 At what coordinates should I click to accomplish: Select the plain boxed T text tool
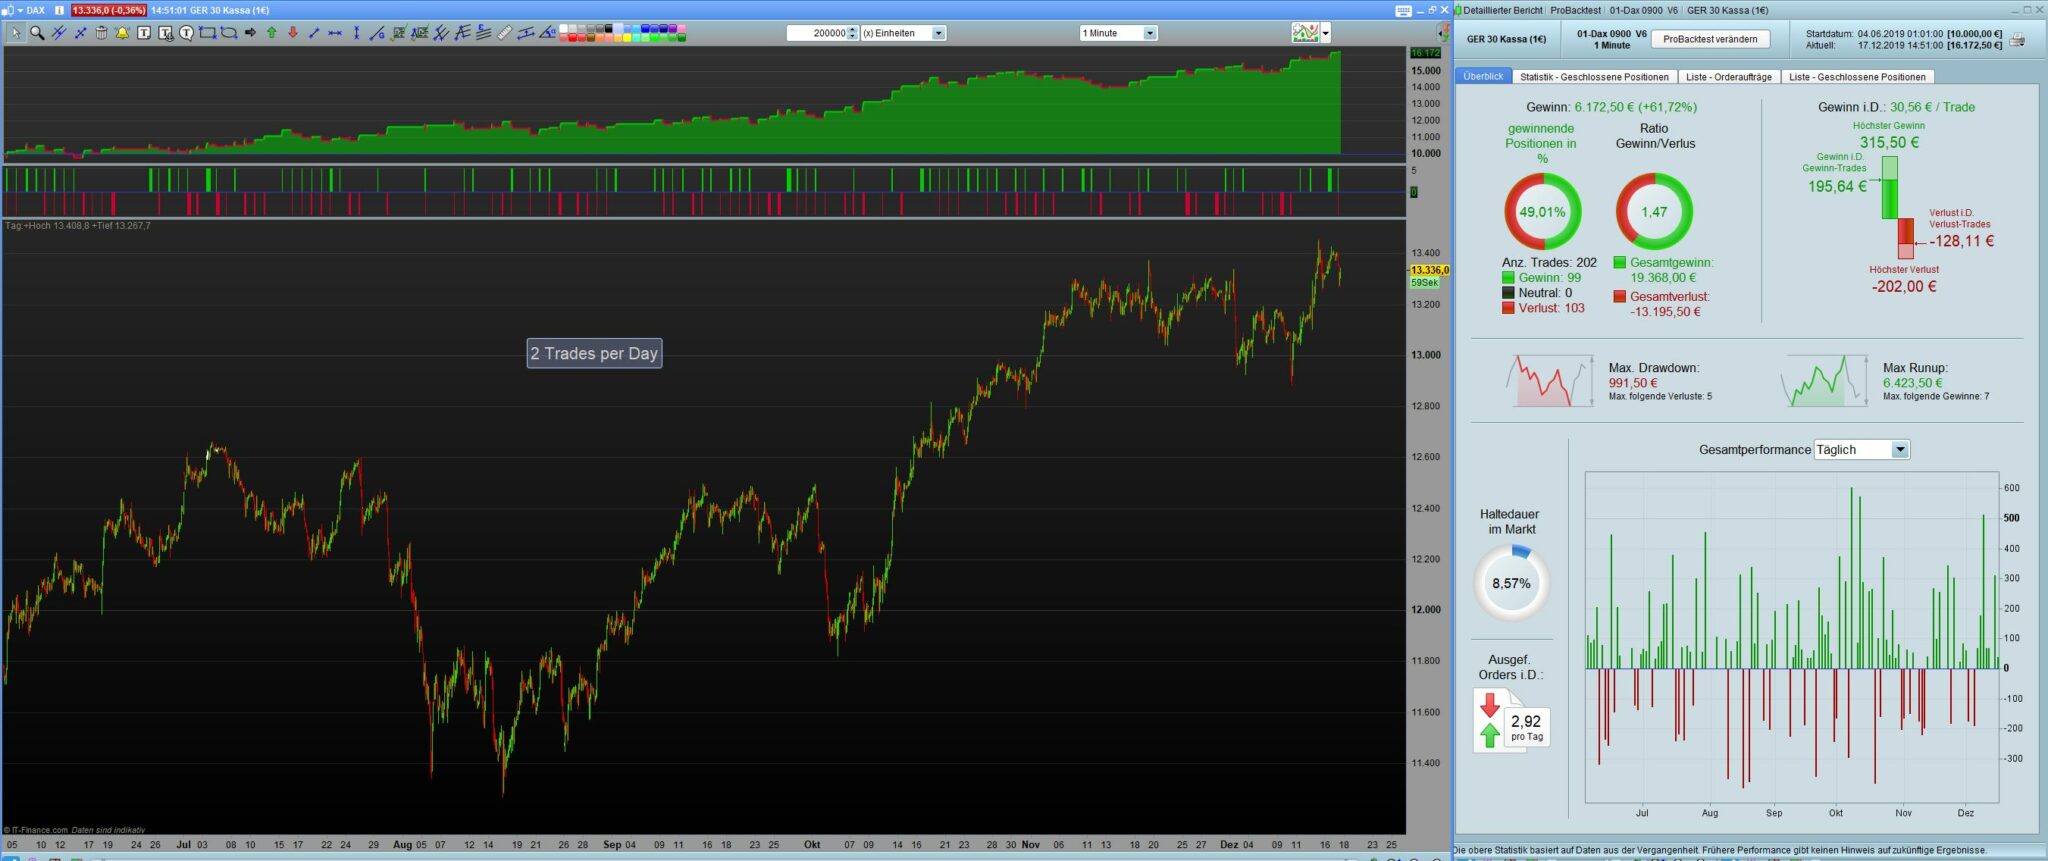pos(144,33)
